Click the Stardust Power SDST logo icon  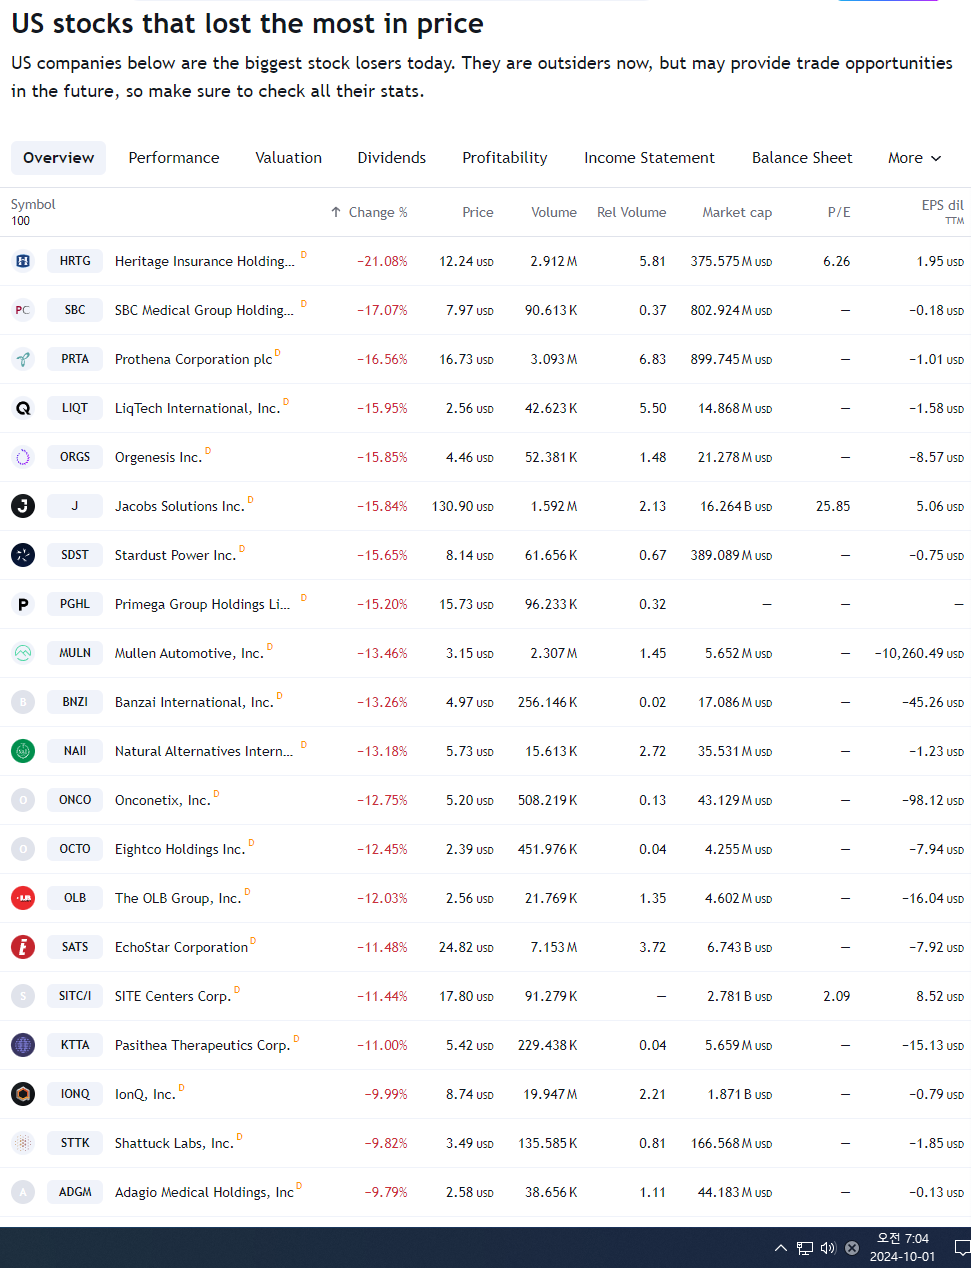tap(23, 555)
